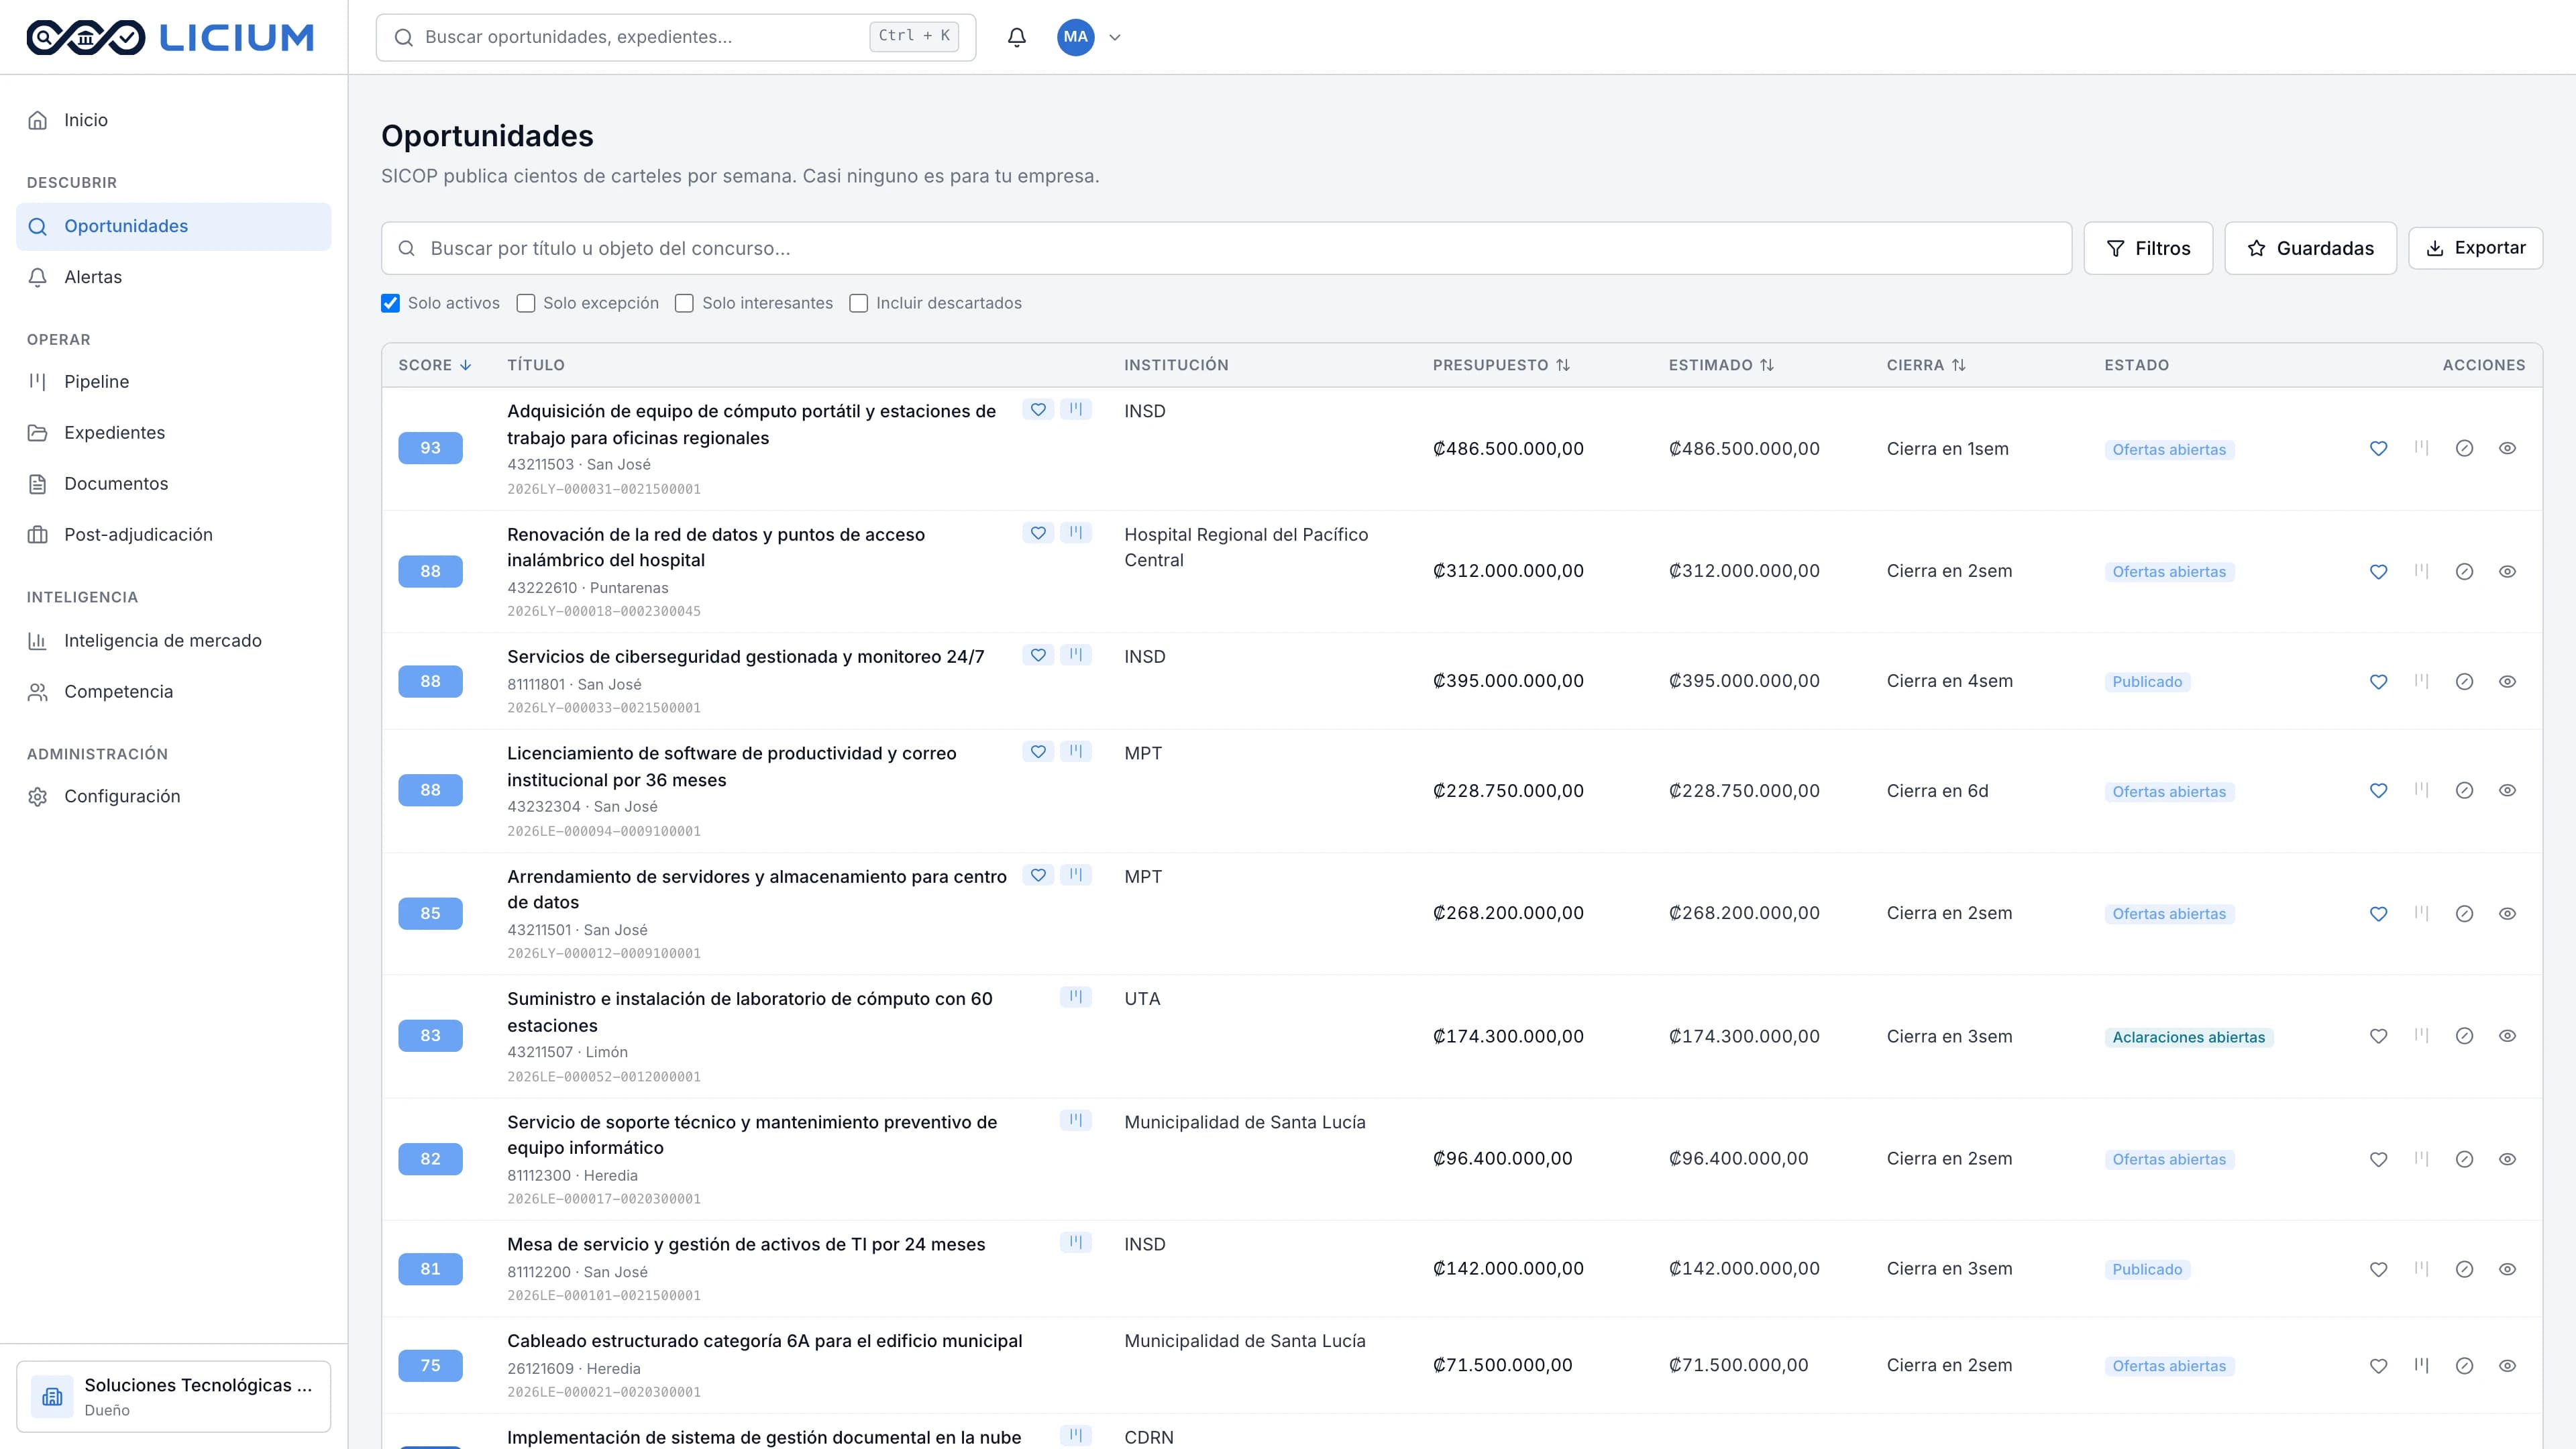Click Exportar button
This screenshot has width=2576, height=1449.
click(2475, 248)
